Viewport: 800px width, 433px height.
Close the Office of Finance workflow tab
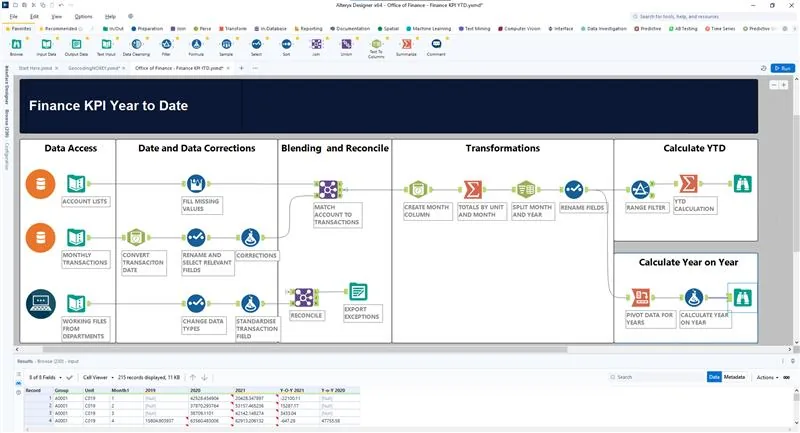[228, 68]
